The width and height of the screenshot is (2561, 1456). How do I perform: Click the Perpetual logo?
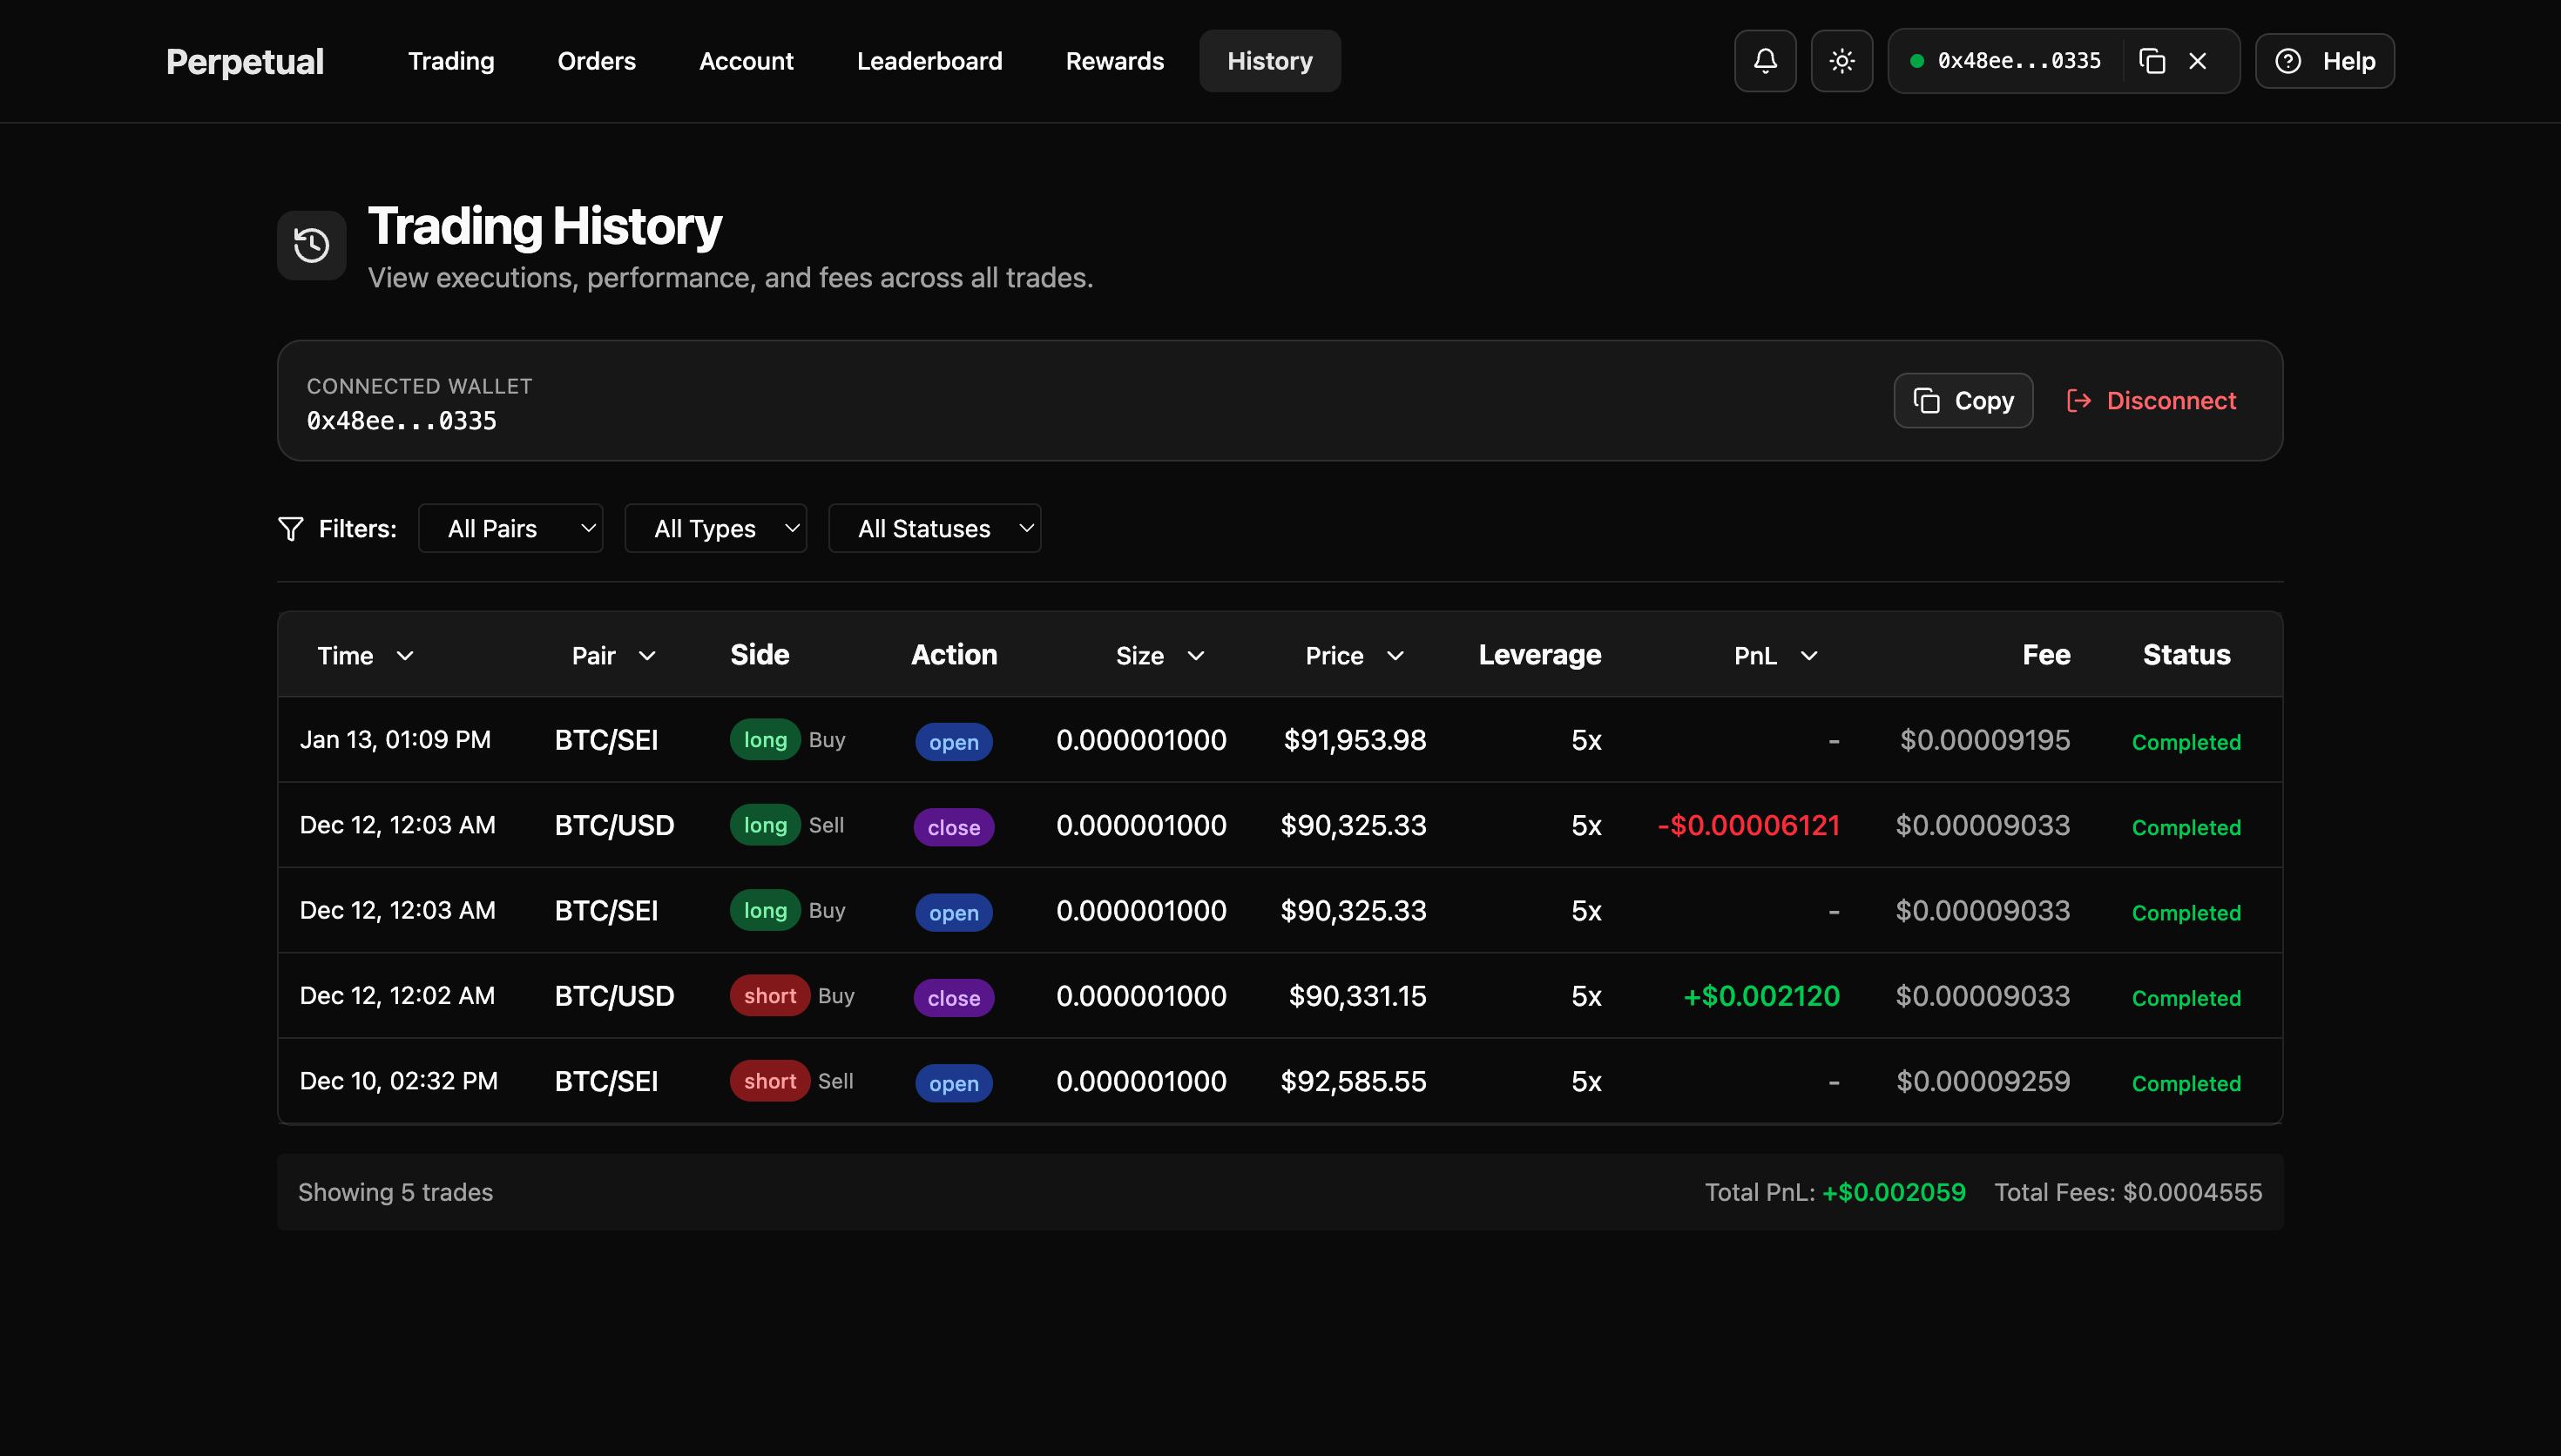(x=245, y=62)
